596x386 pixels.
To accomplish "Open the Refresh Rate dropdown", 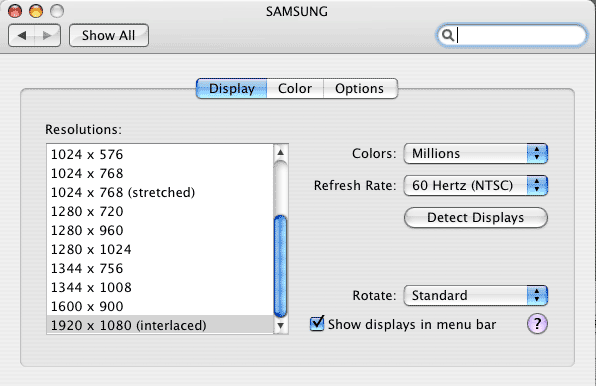I will [476, 185].
